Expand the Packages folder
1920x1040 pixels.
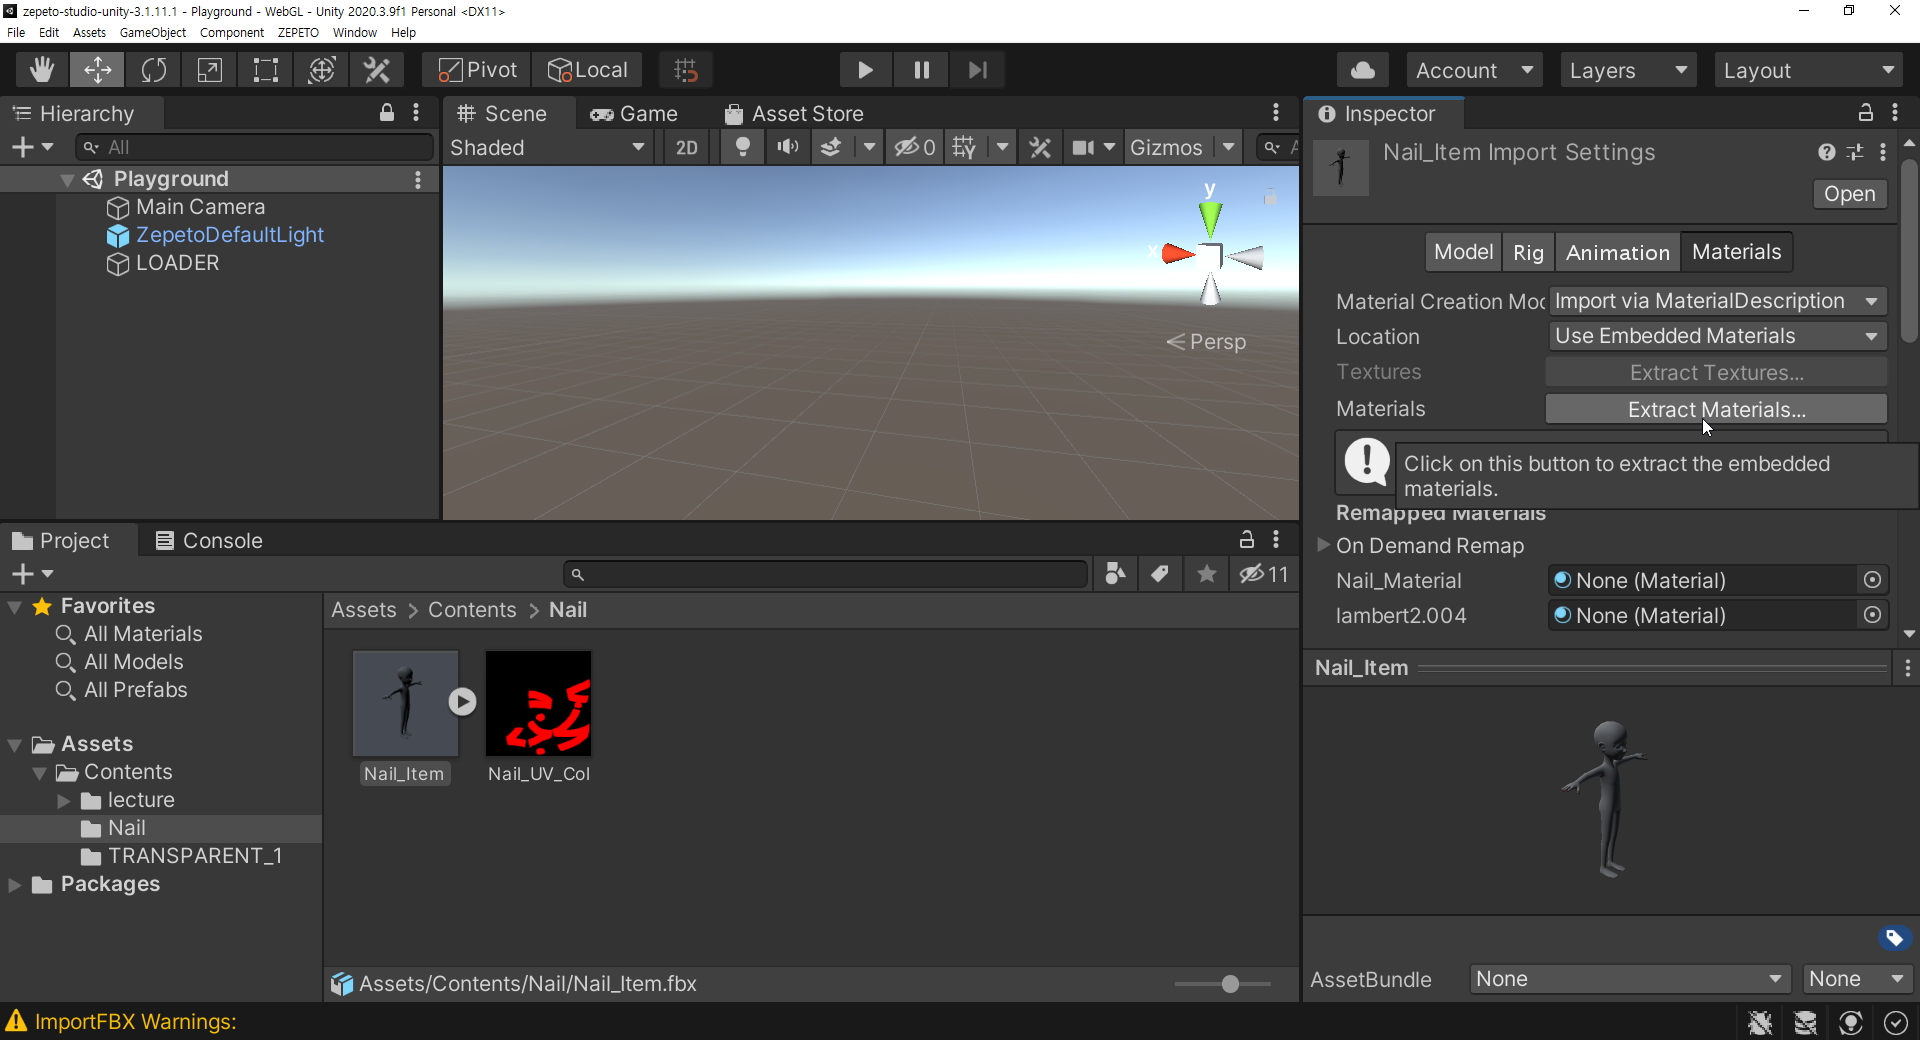14,885
